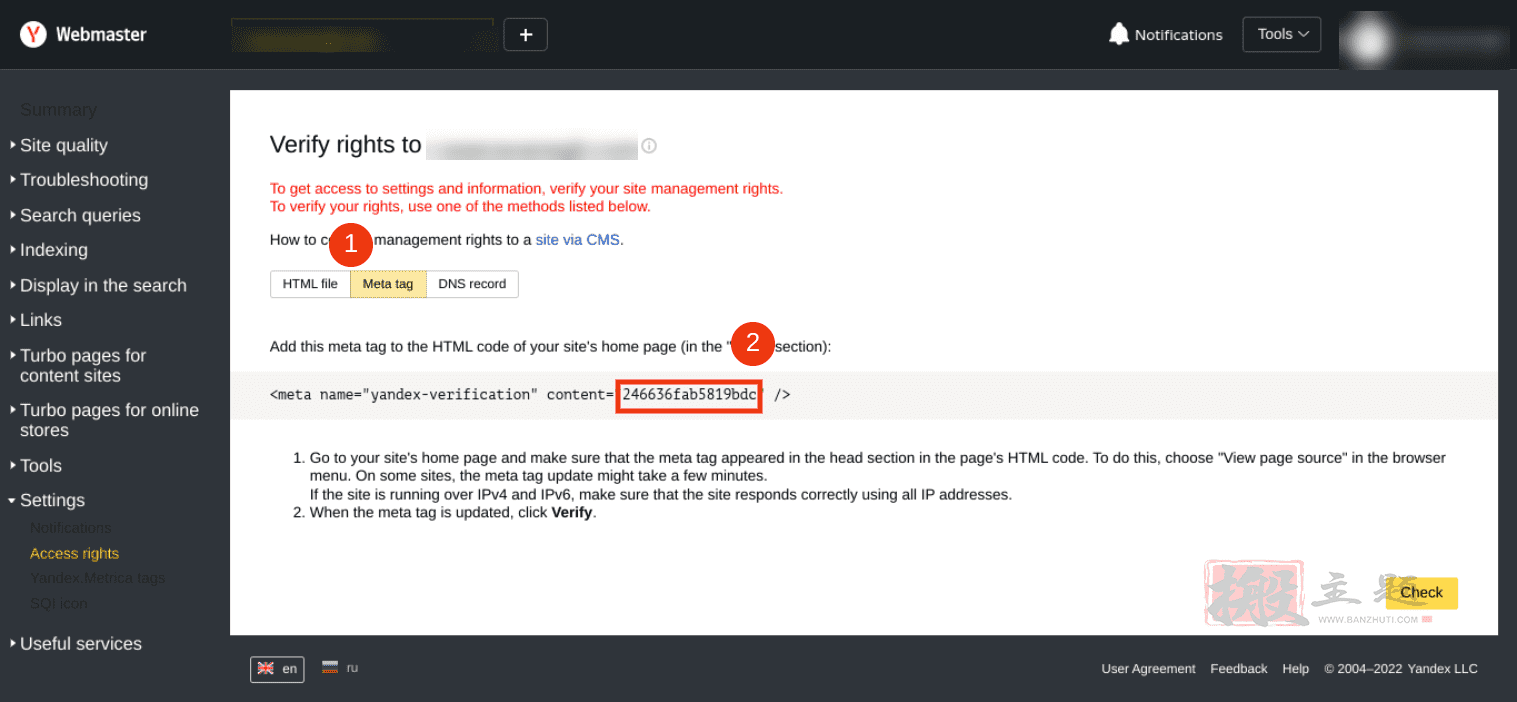Open Yandex.Metrica tags item

[98, 578]
